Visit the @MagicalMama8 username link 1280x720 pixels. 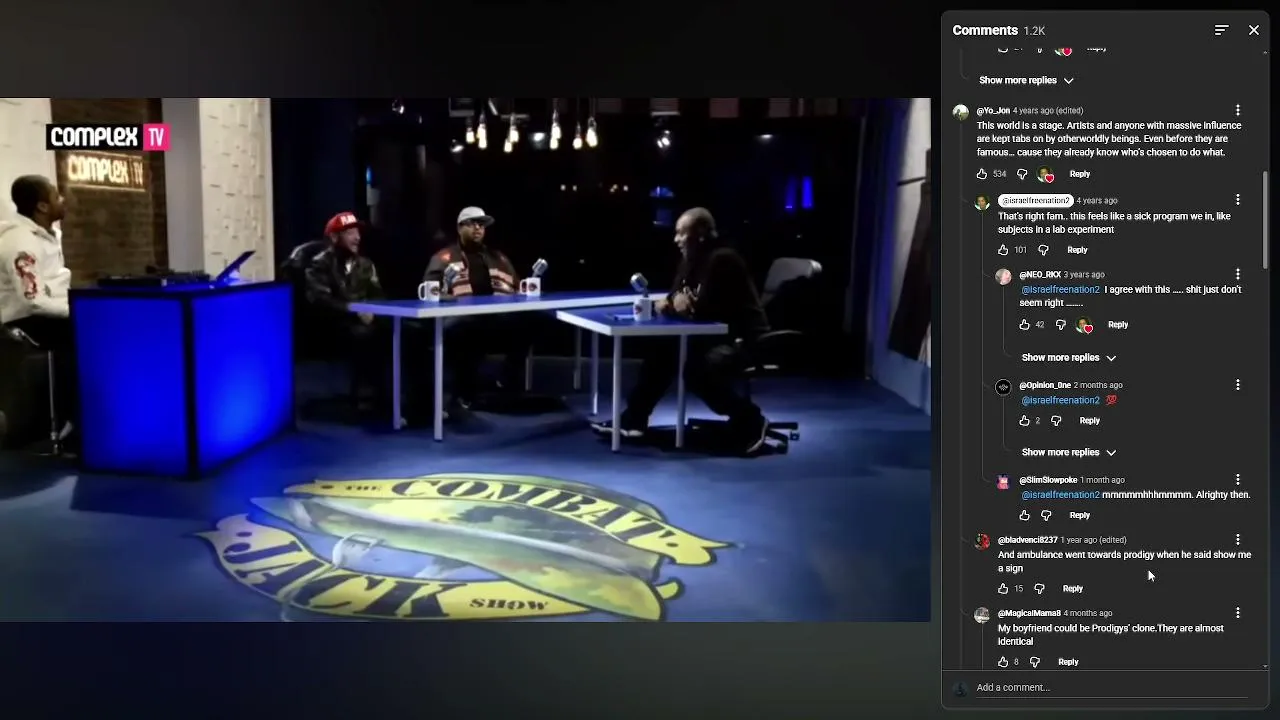click(x=1029, y=613)
